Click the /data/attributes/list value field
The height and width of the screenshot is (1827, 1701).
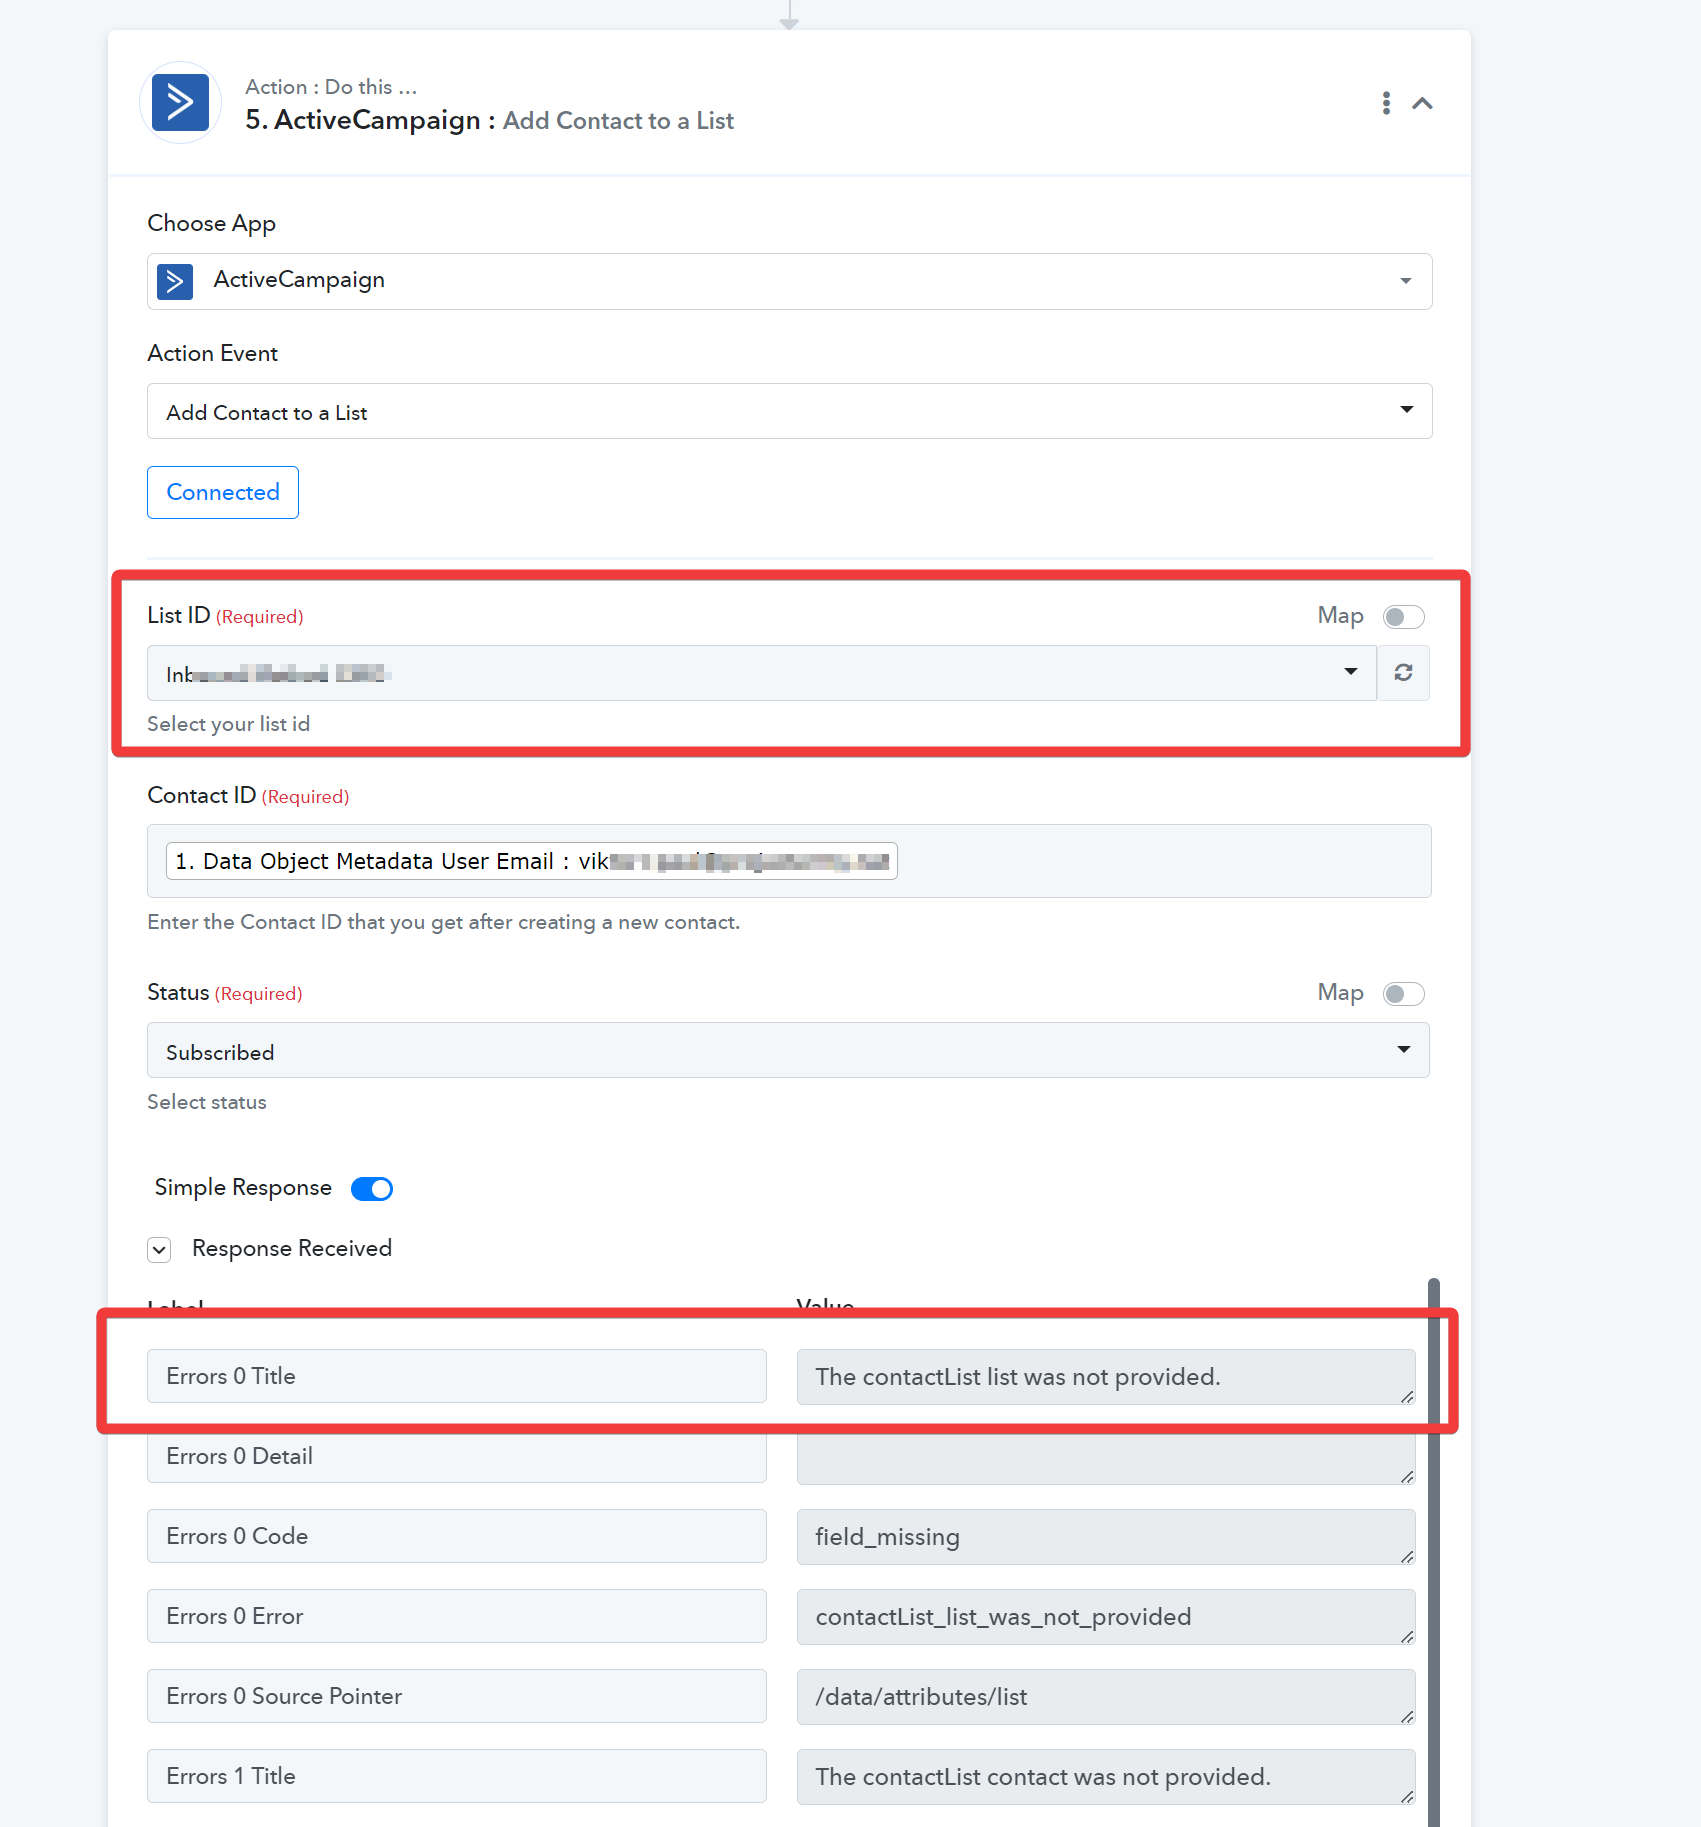(x=1106, y=1697)
